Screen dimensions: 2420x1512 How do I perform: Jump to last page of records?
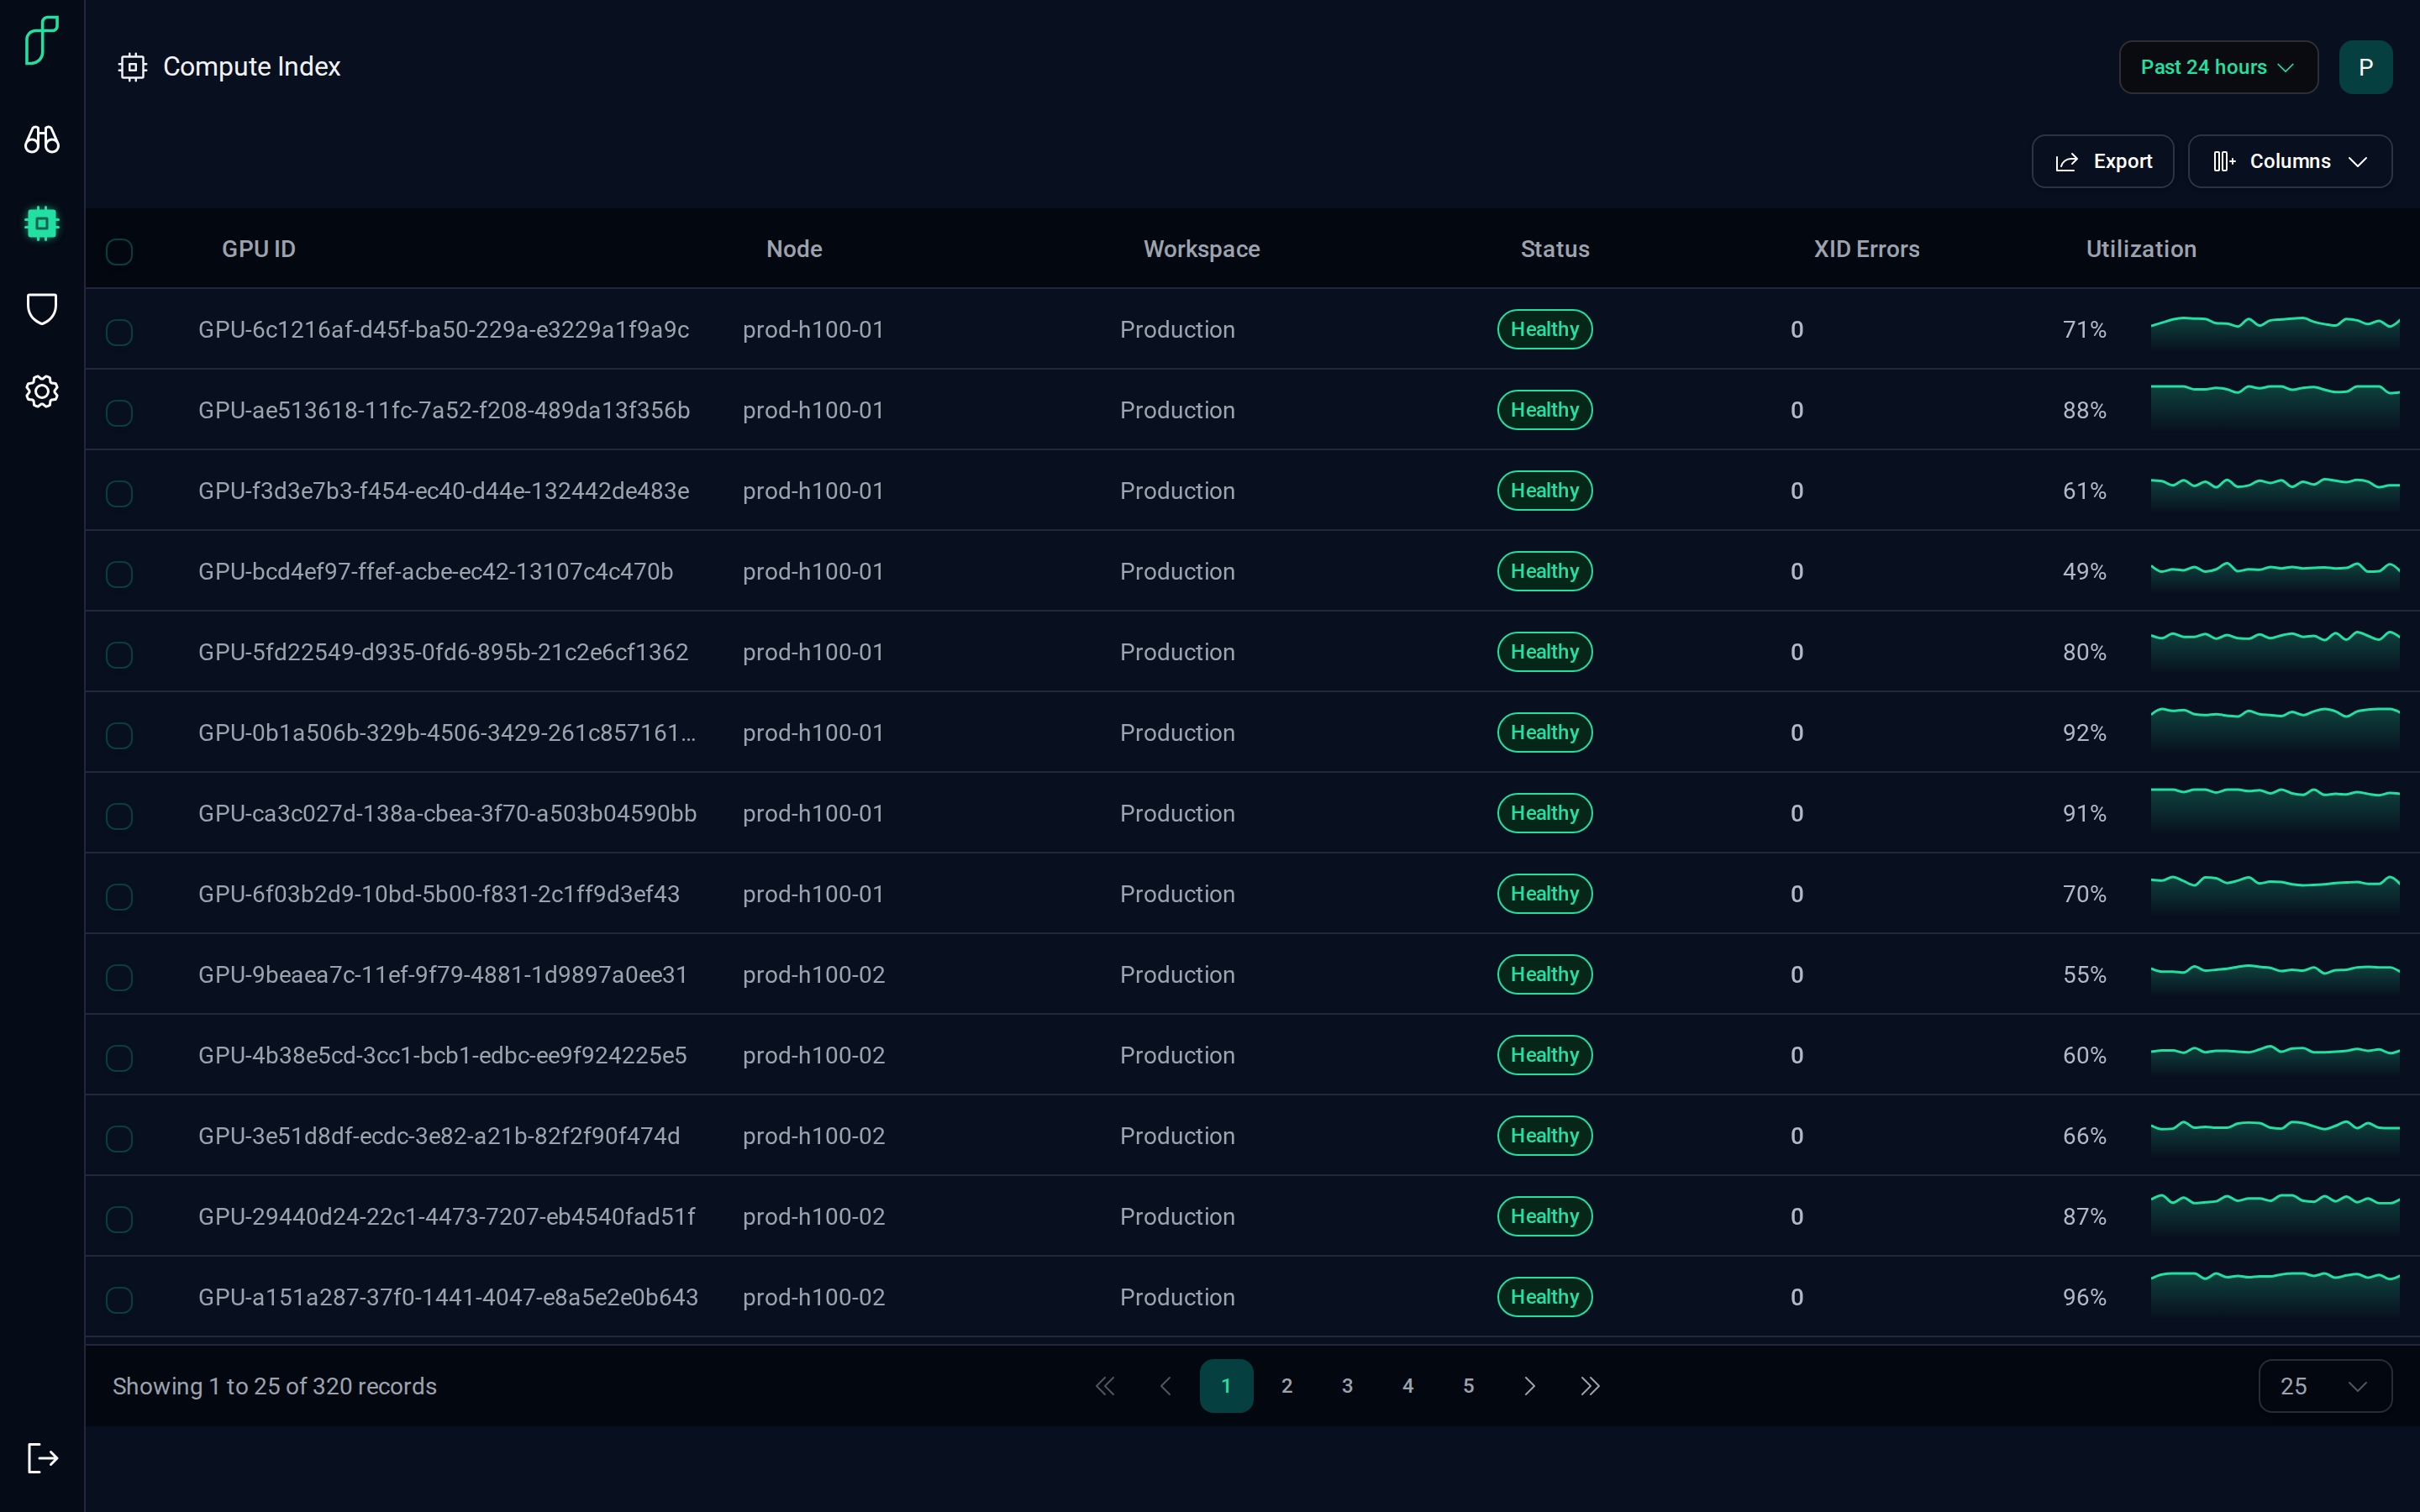(1590, 1386)
